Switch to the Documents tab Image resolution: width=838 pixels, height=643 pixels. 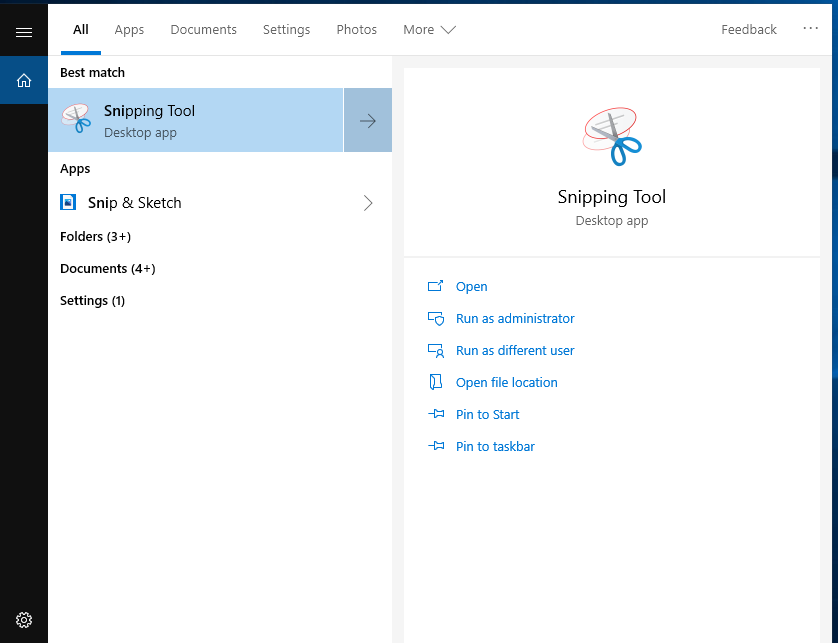(204, 29)
